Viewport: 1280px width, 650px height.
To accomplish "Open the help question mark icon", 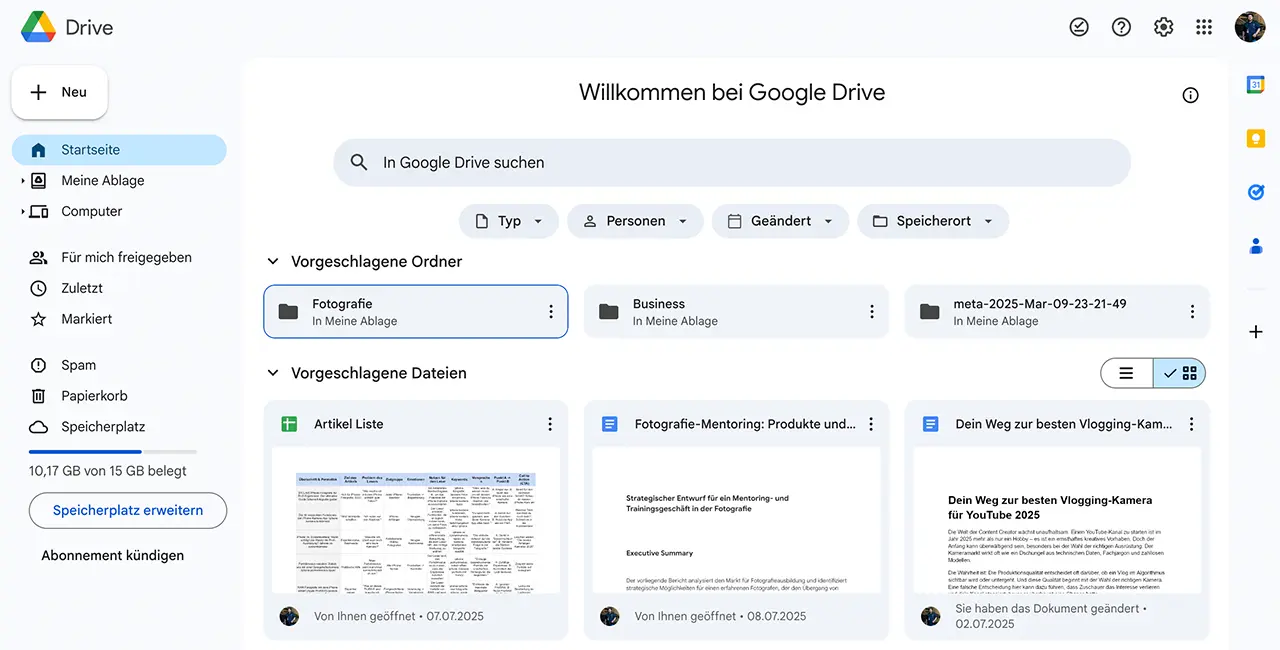I will pyautogui.click(x=1121, y=27).
